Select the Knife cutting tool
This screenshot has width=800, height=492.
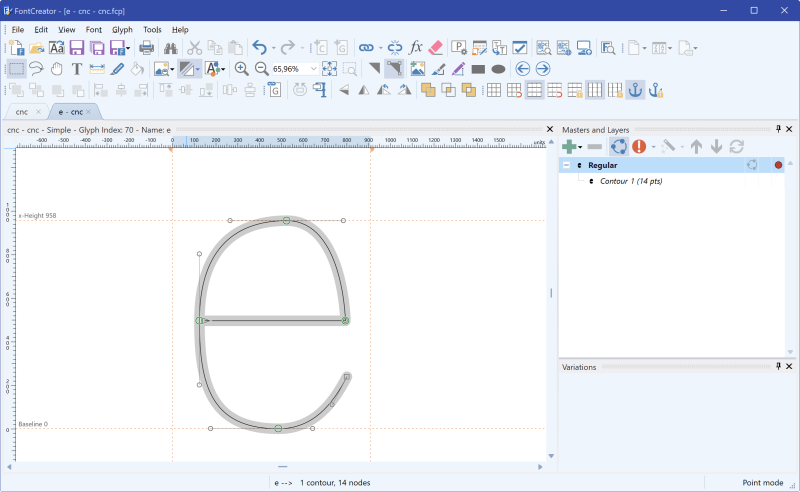point(117,68)
